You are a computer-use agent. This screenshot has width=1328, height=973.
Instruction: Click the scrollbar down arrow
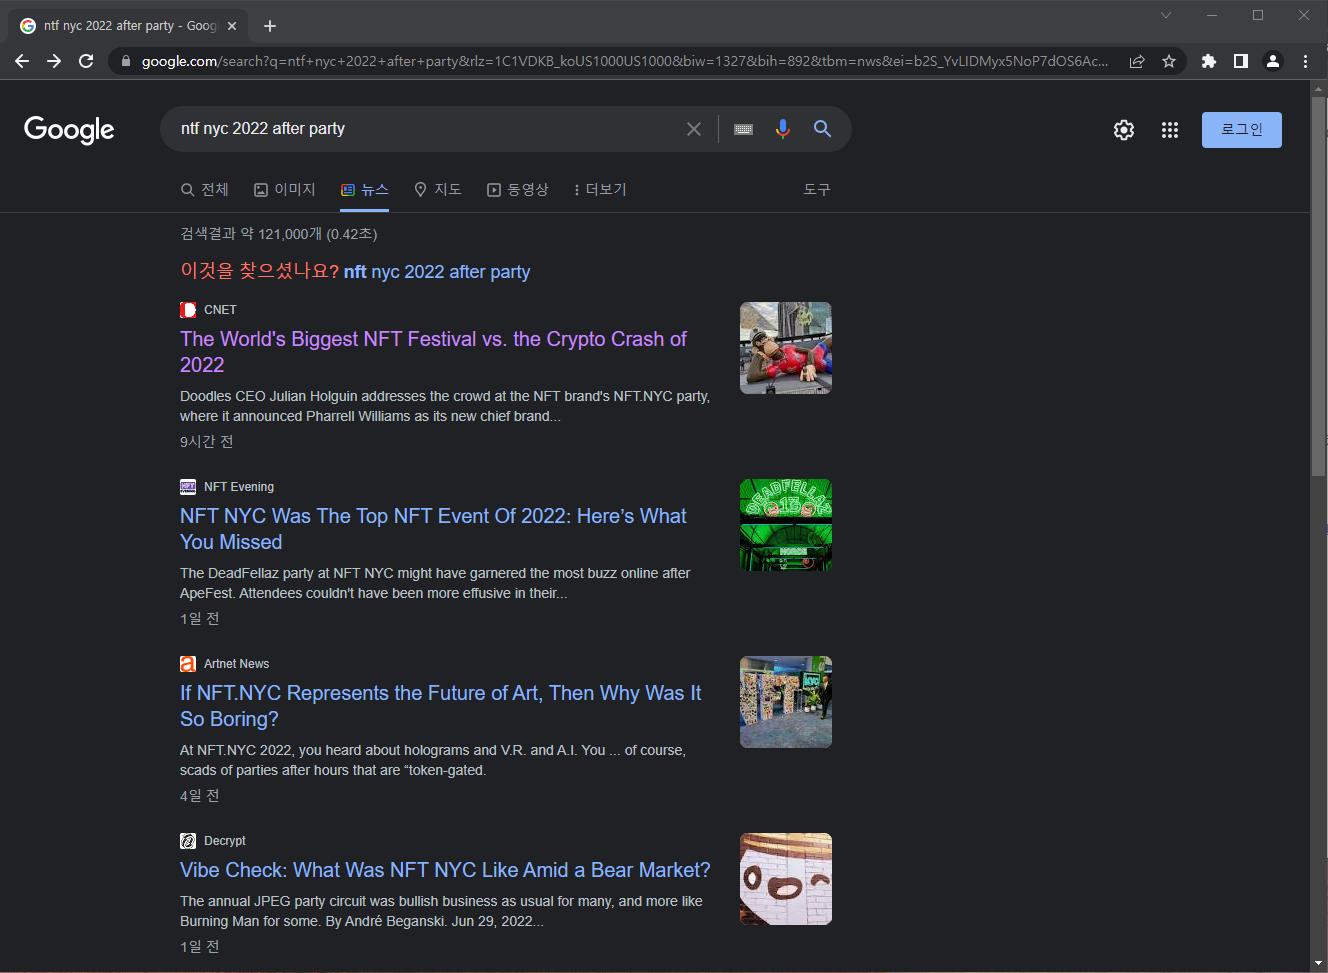(1319, 963)
